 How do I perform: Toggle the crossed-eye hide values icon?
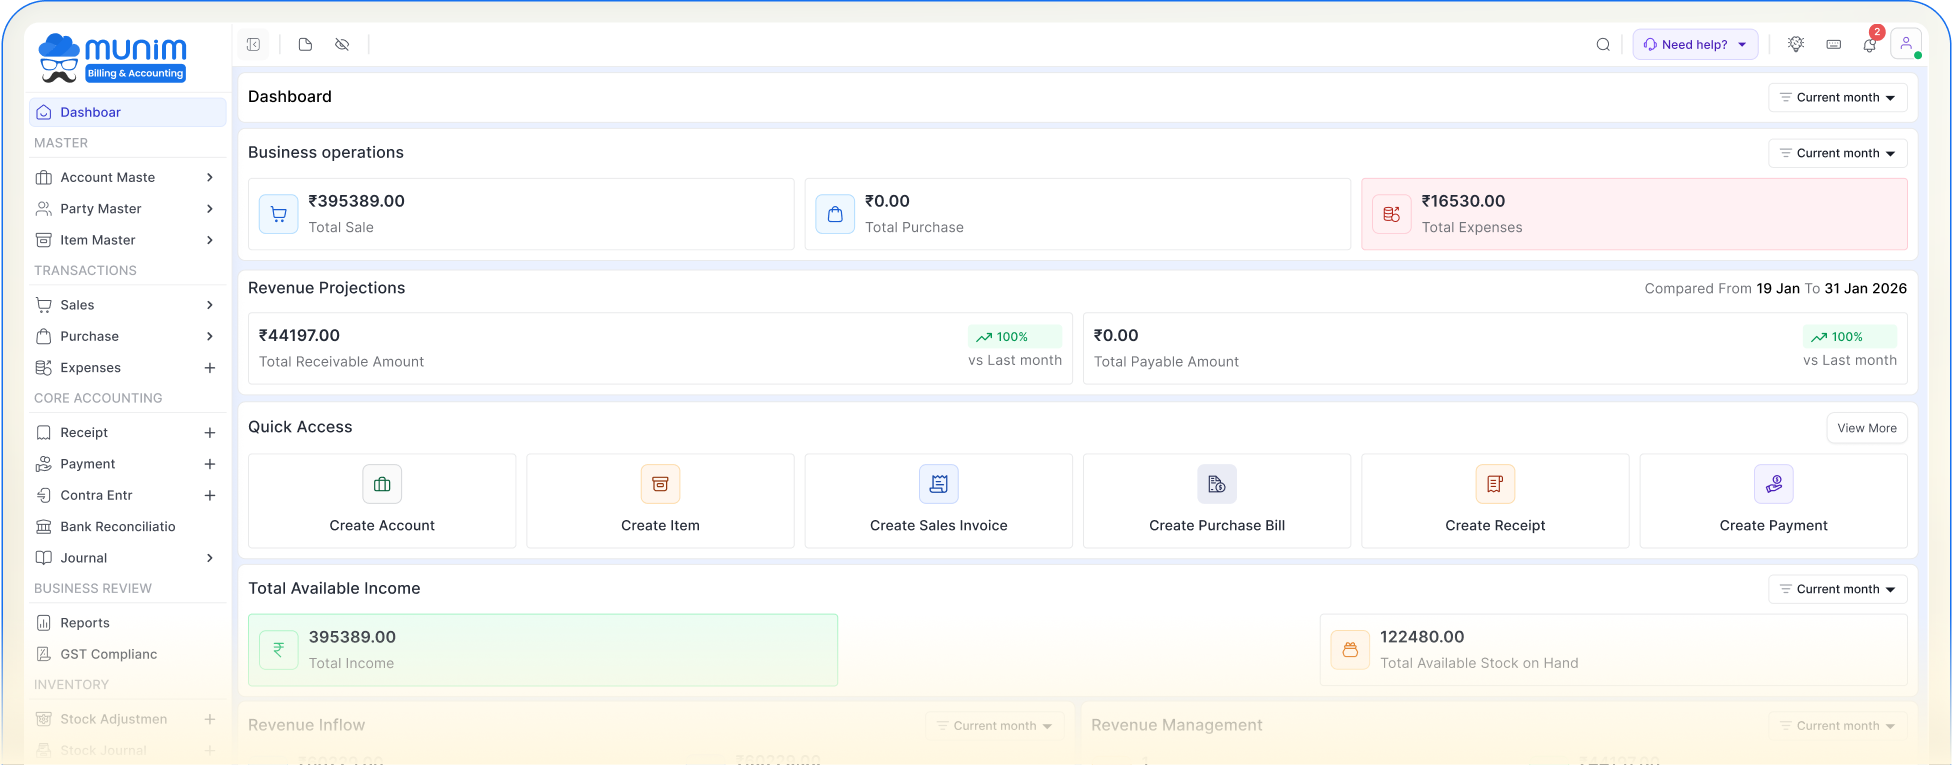click(342, 45)
